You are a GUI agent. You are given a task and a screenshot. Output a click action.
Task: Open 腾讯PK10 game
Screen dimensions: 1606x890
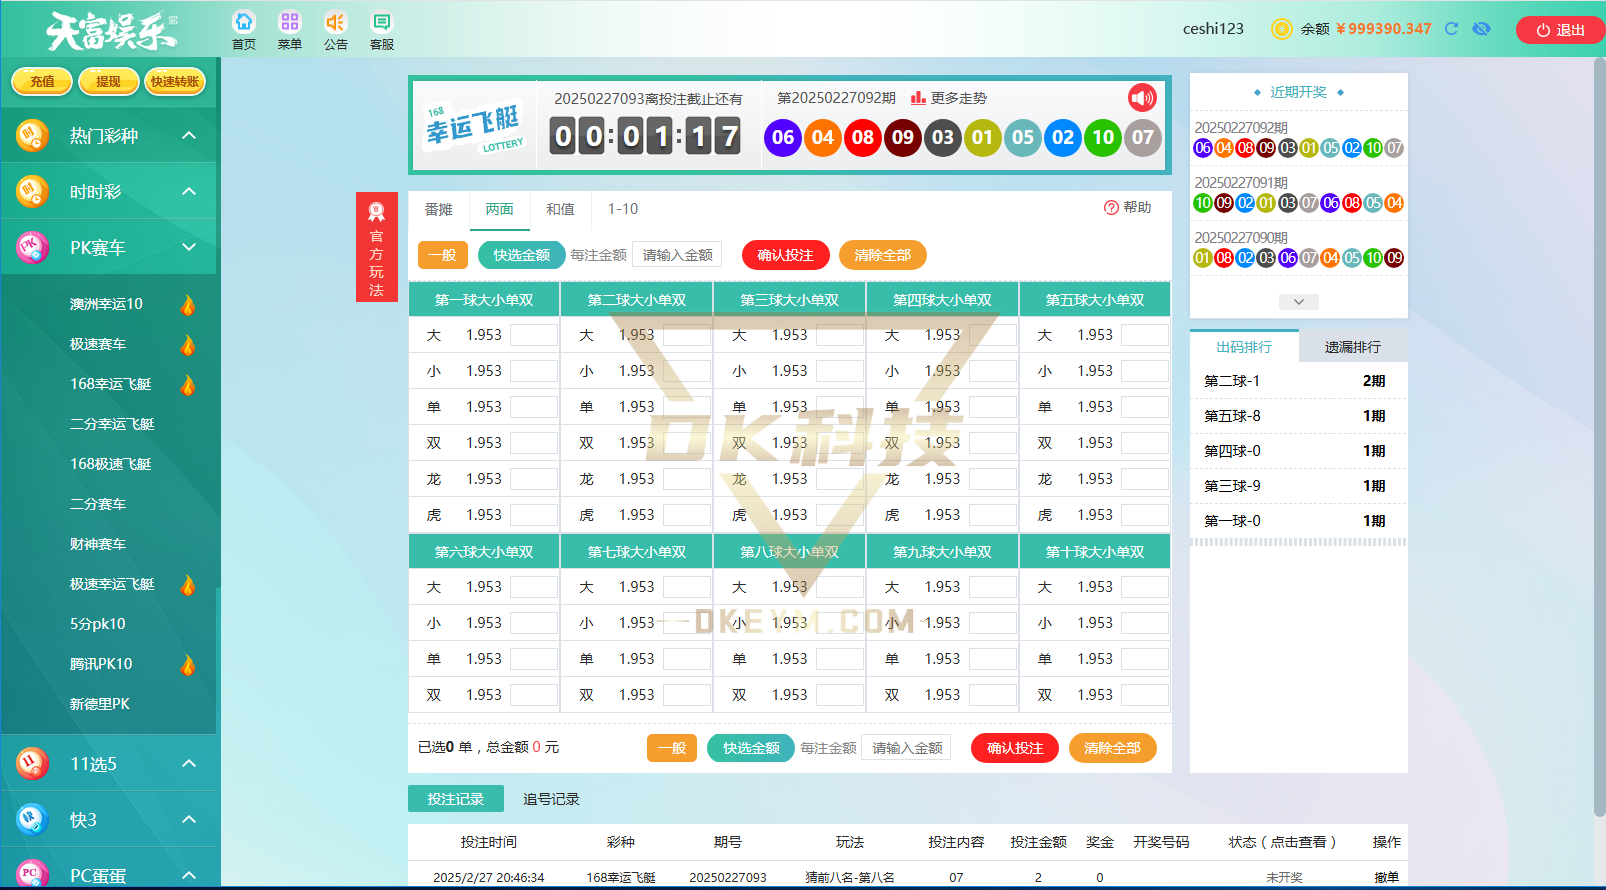(x=101, y=664)
